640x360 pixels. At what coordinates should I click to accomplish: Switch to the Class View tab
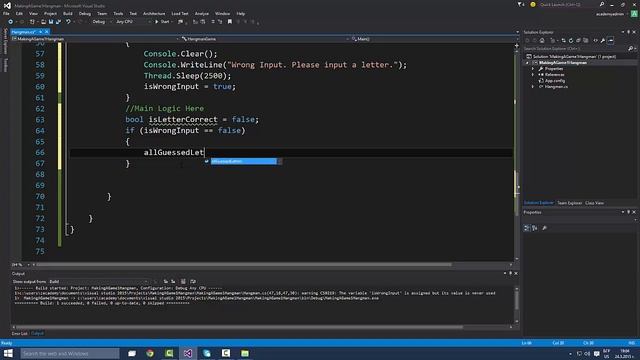coord(594,203)
